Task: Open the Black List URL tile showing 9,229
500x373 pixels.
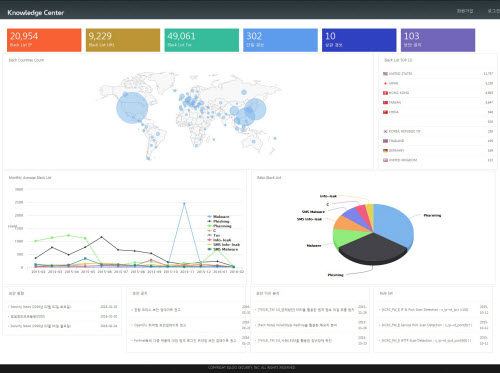Action: click(x=123, y=40)
